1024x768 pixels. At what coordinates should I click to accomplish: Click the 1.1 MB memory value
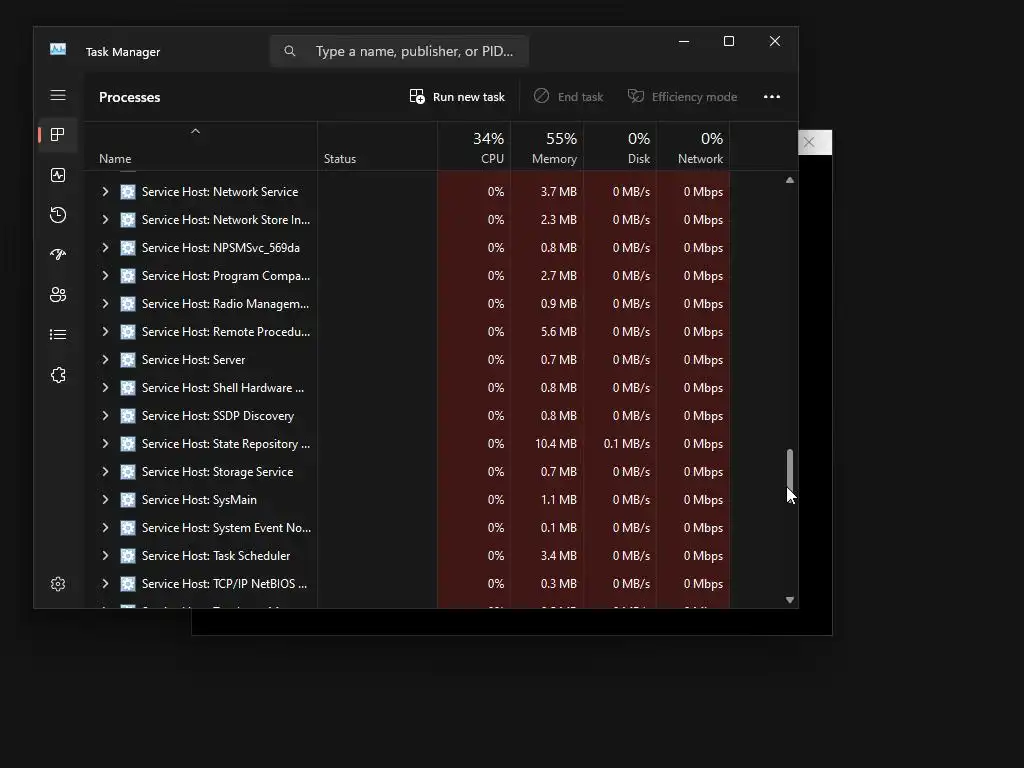click(x=558, y=500)
